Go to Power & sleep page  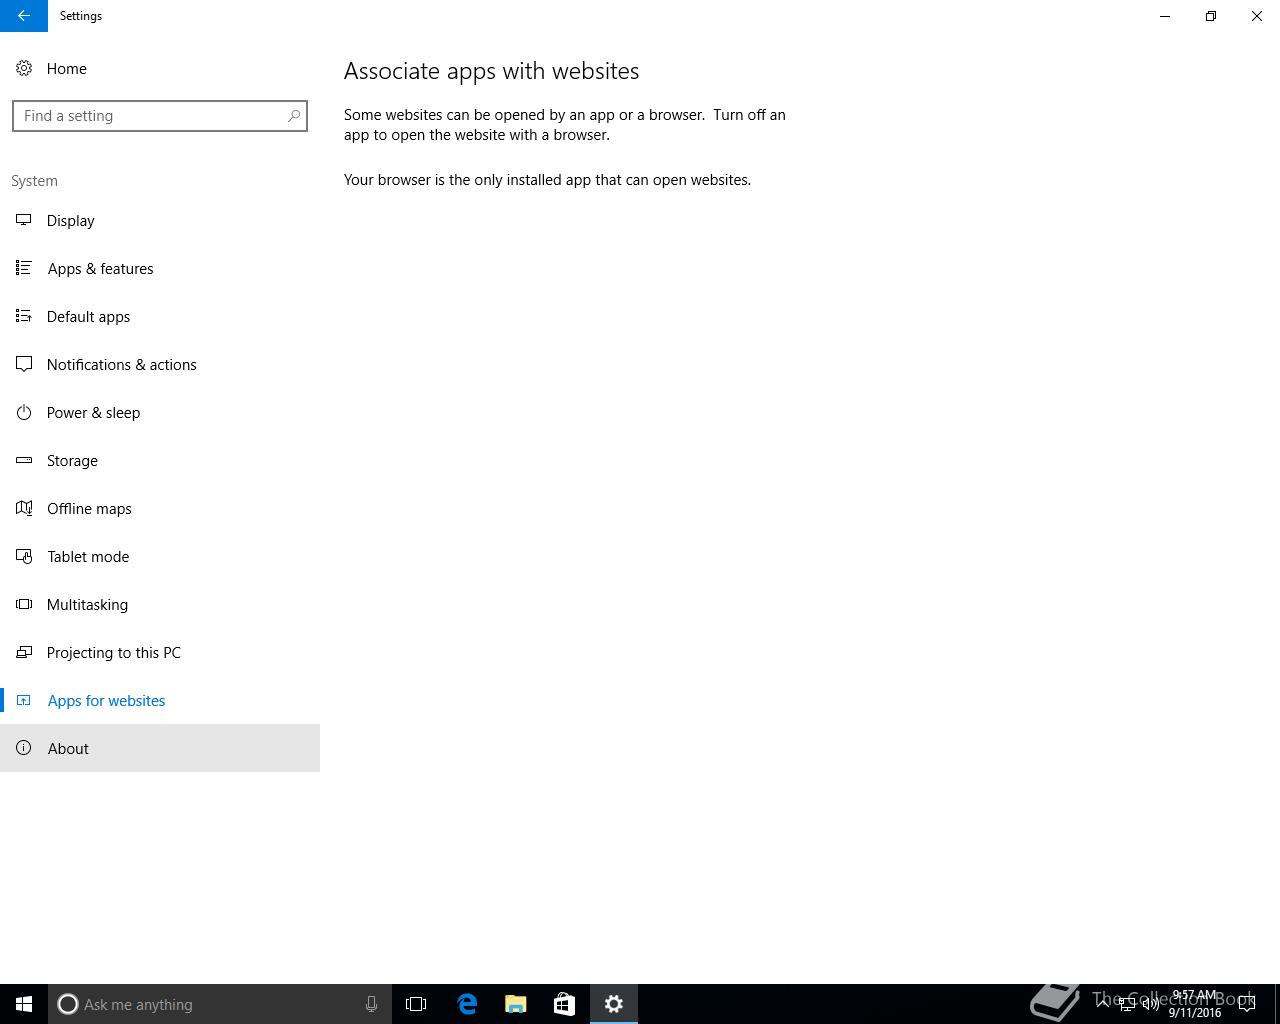160,412
